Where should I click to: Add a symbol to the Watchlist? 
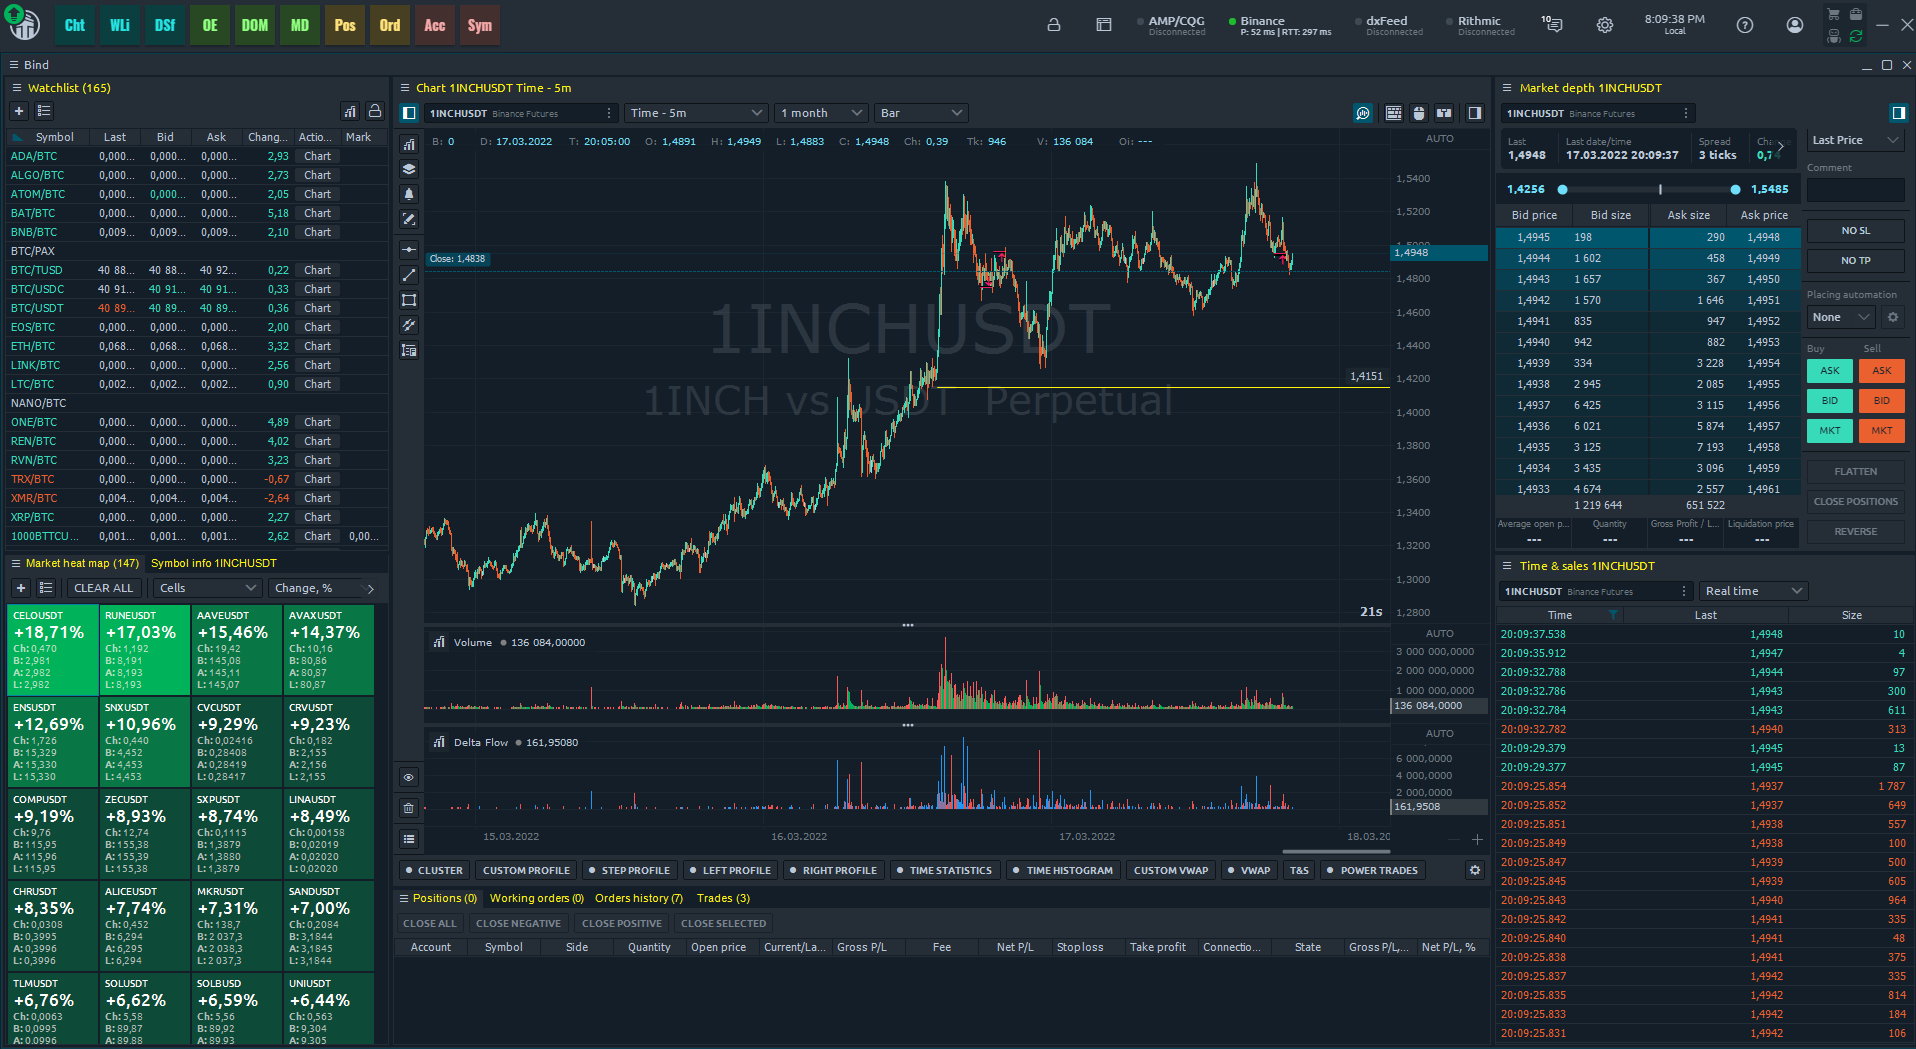click(19, 111)
